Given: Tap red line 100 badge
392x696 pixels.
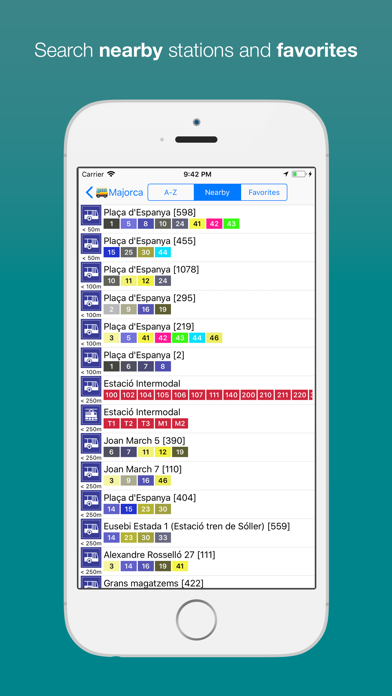Looking at the screenshot, I should (111, 395).
